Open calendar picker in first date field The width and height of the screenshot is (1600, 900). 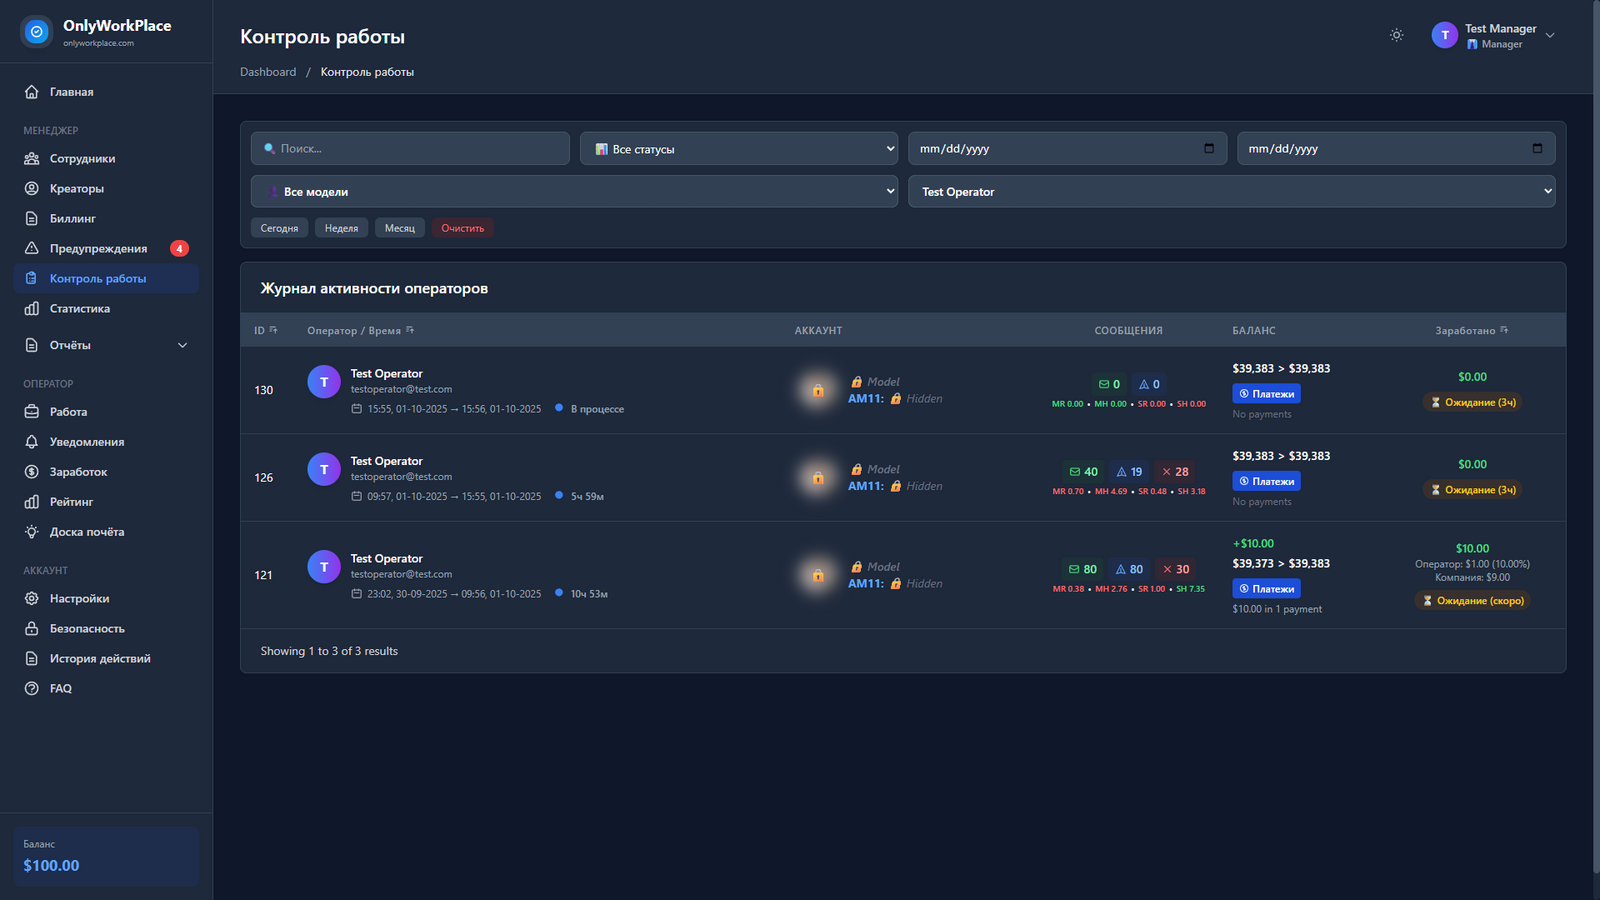1209,148
